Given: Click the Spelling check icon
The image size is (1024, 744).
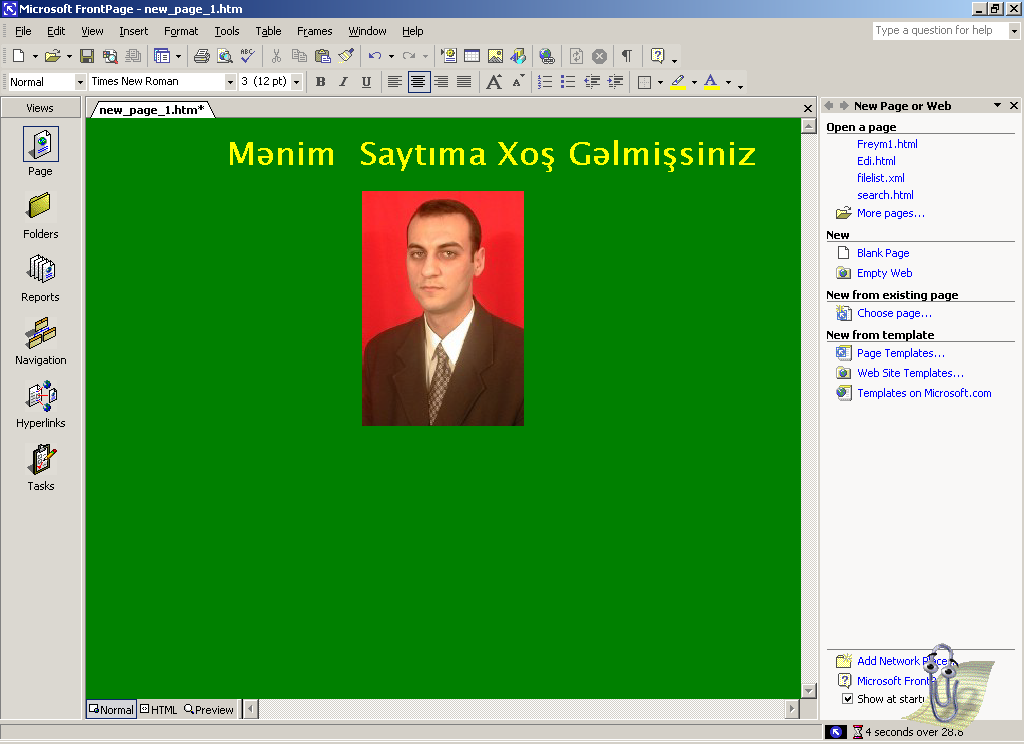Looking at the screenshot, I should coord(248,56).
